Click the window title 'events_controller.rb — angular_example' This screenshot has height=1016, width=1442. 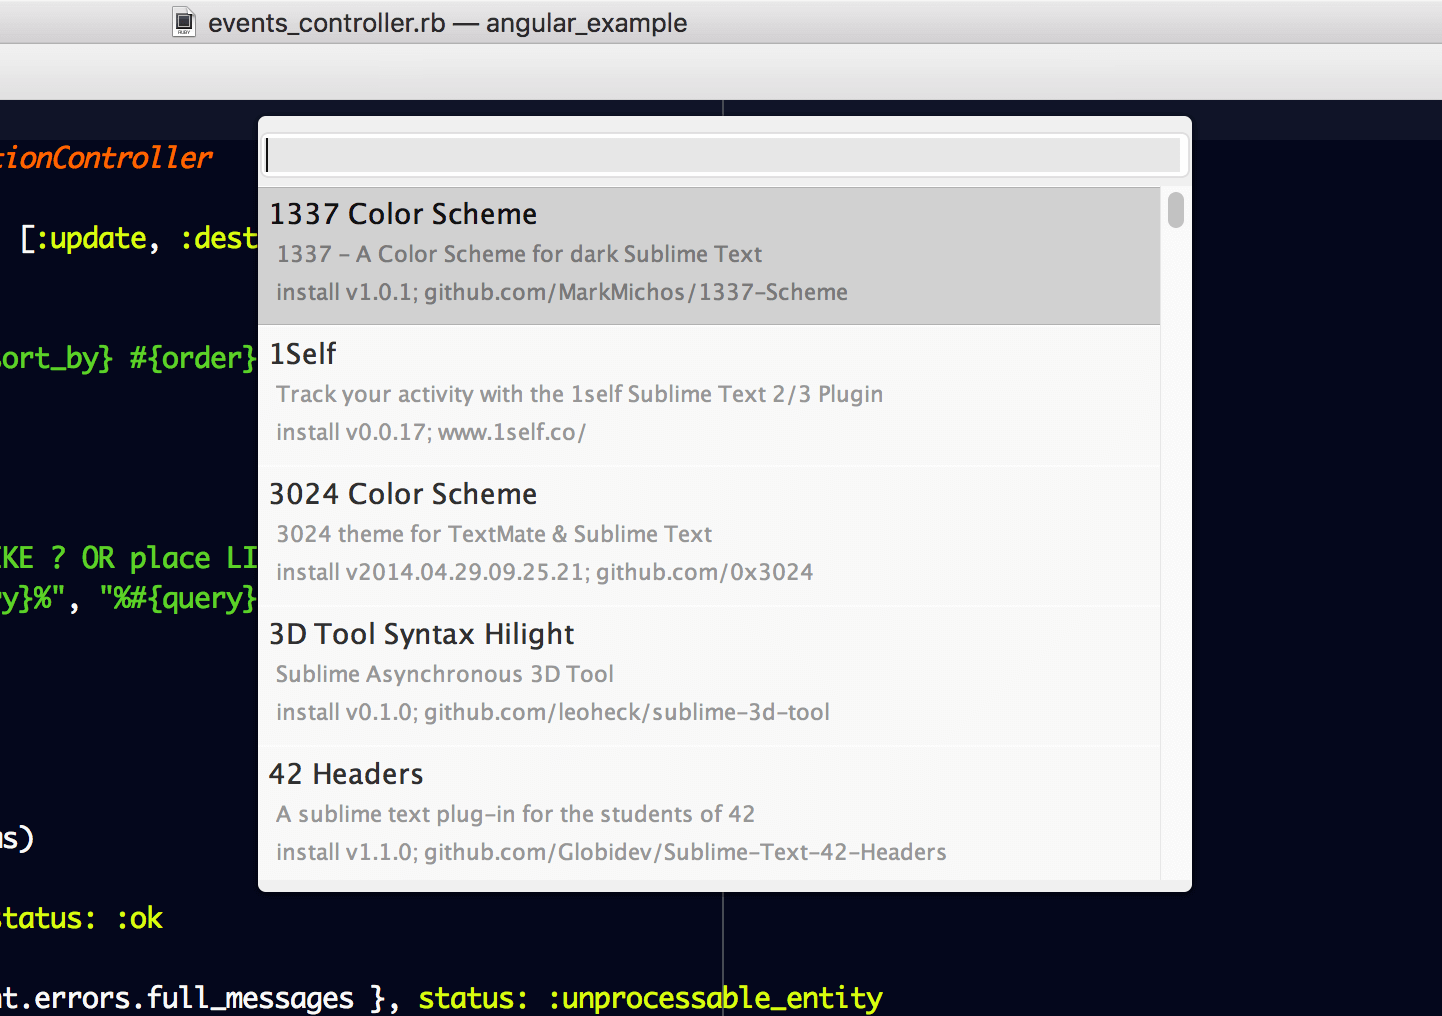click(447, 23)
